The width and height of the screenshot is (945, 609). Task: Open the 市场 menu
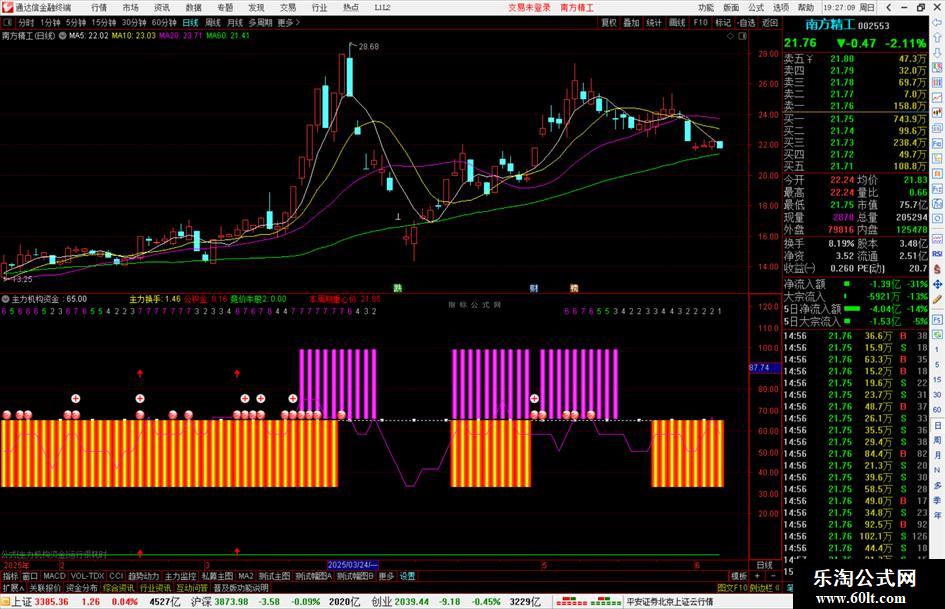pos(130,8)
